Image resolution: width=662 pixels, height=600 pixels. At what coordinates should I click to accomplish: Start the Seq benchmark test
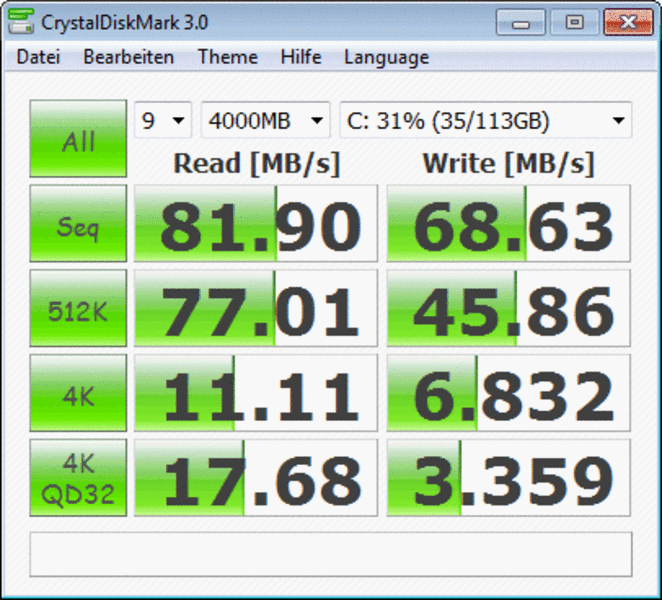pyautogui.click(x=78, y=223)
